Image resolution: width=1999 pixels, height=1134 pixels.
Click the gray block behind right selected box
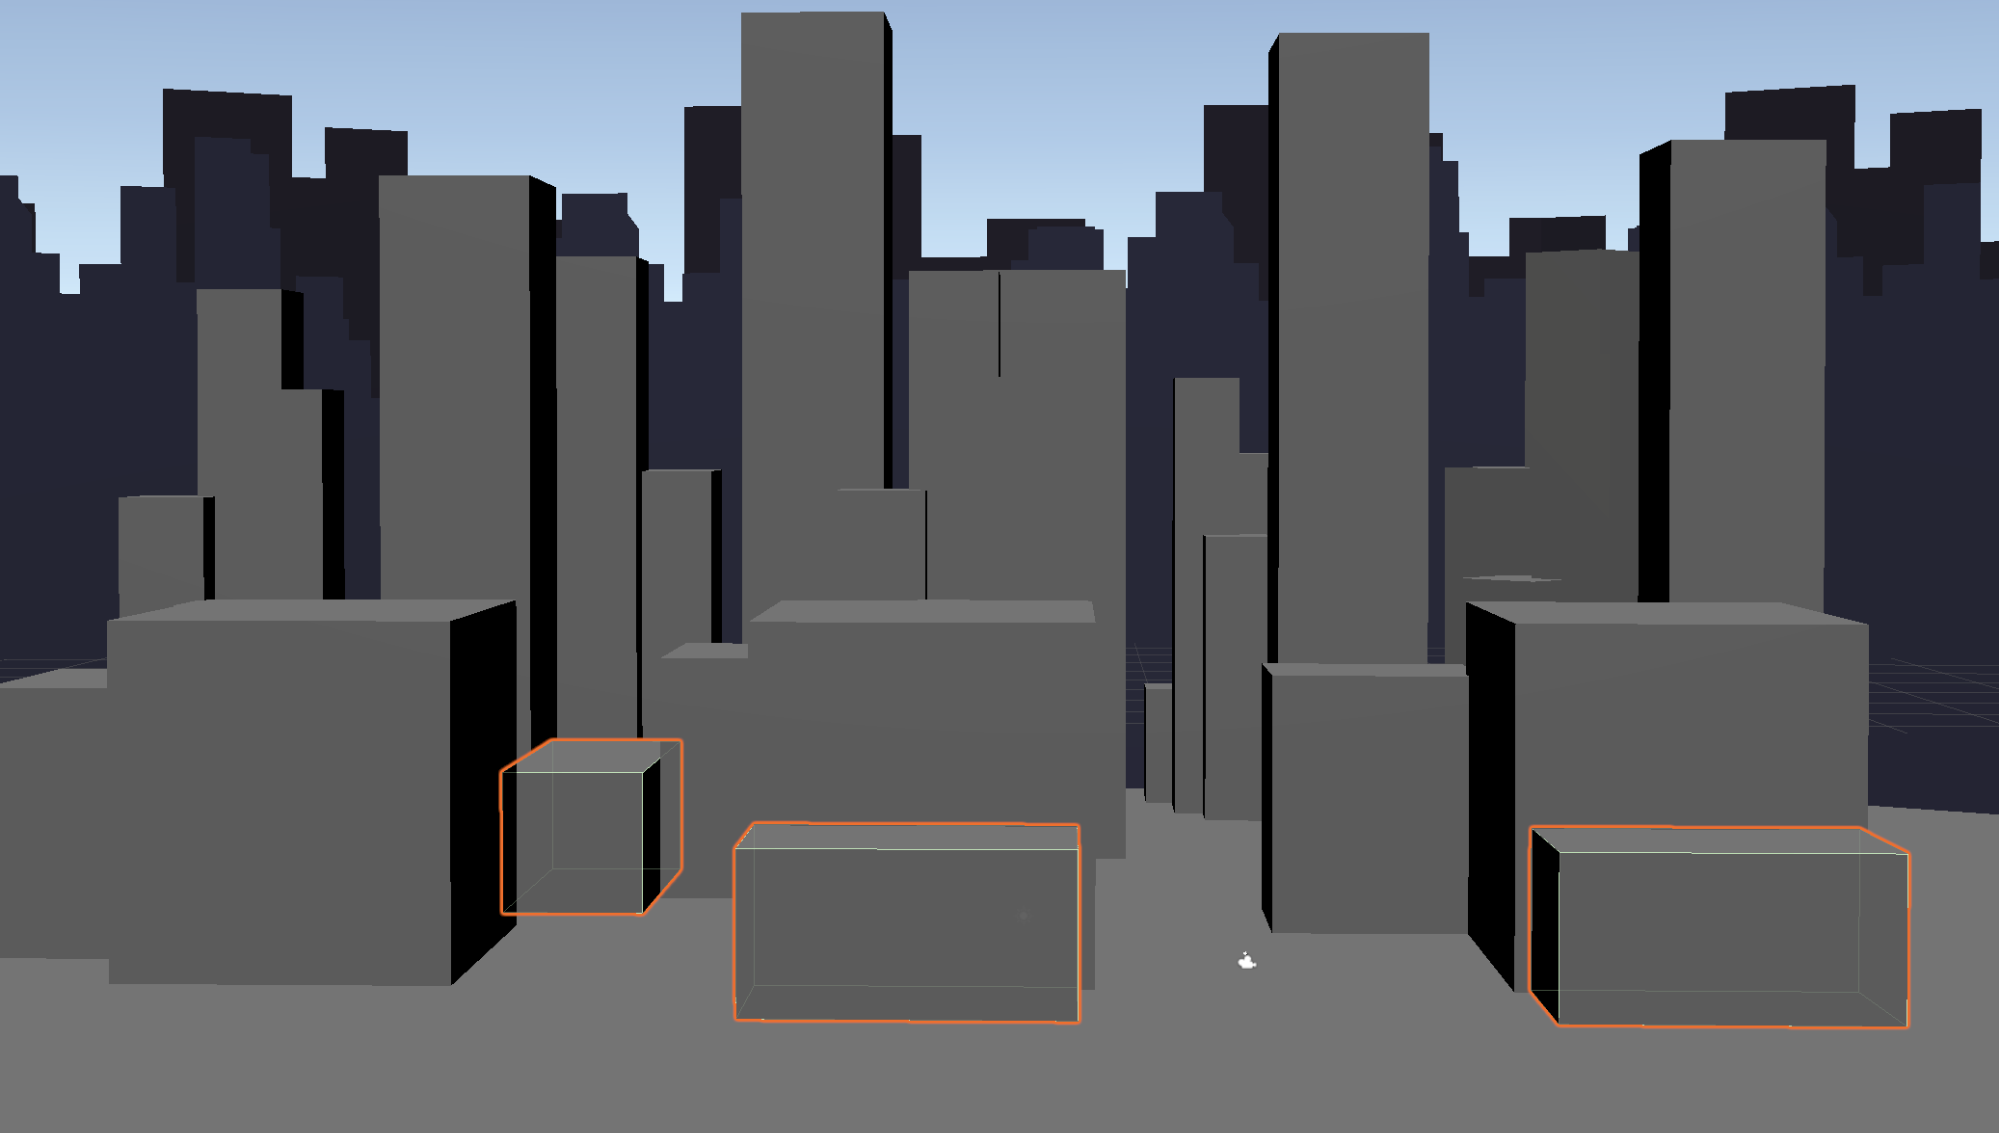pyautogui.click(x=1690, y=720)
